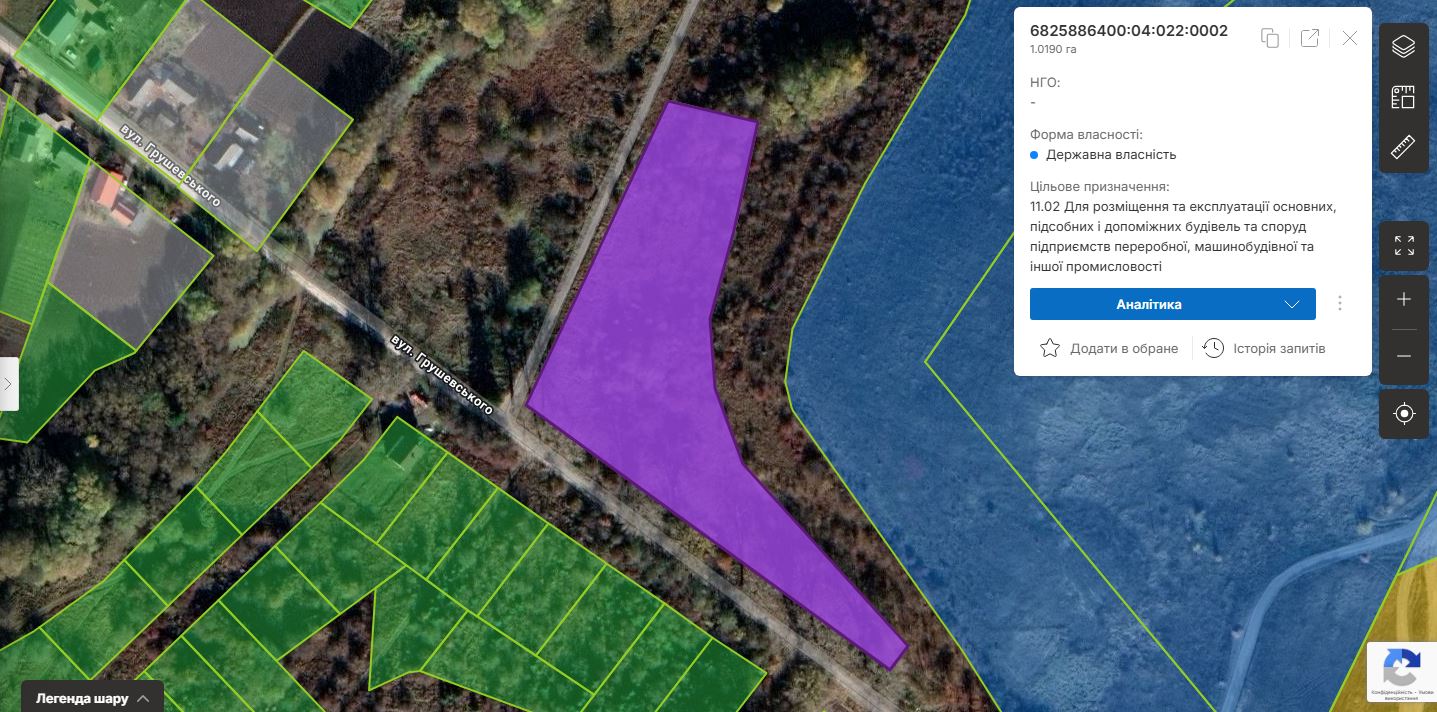Select the ruler measurement tool
The image size is (1437, 712).
[x=1404, y=148]
